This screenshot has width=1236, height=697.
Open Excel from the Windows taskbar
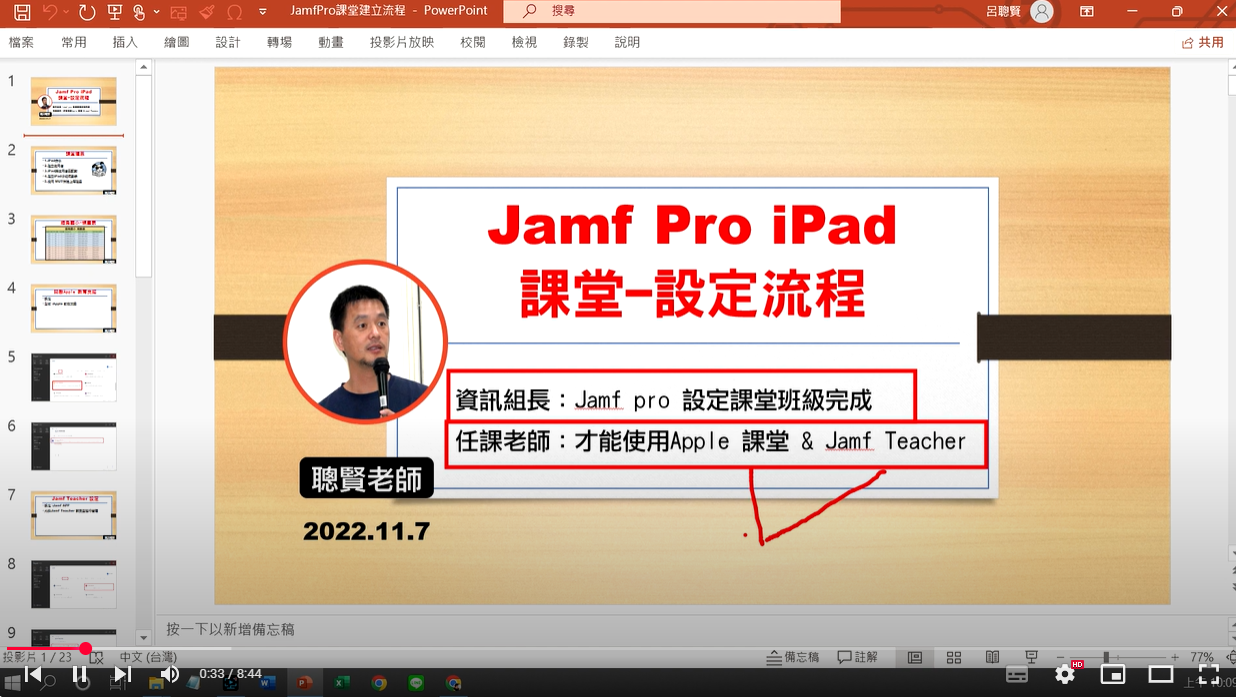[341, 683]
